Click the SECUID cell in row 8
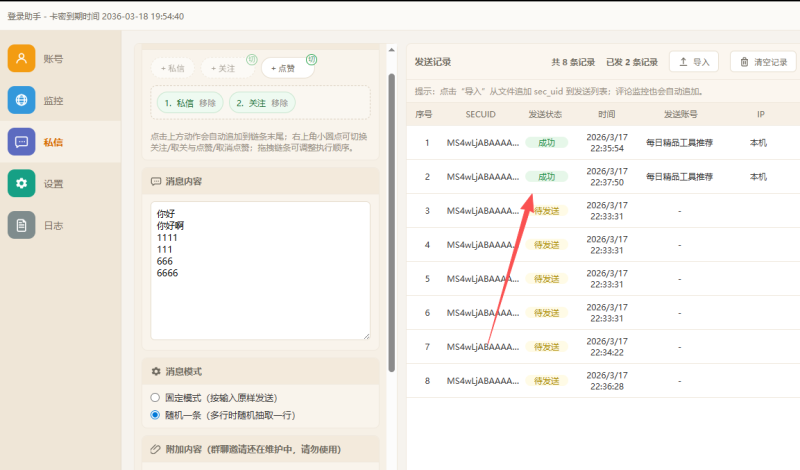The width and height of the screenshot is (800, 470). point(483,381)
